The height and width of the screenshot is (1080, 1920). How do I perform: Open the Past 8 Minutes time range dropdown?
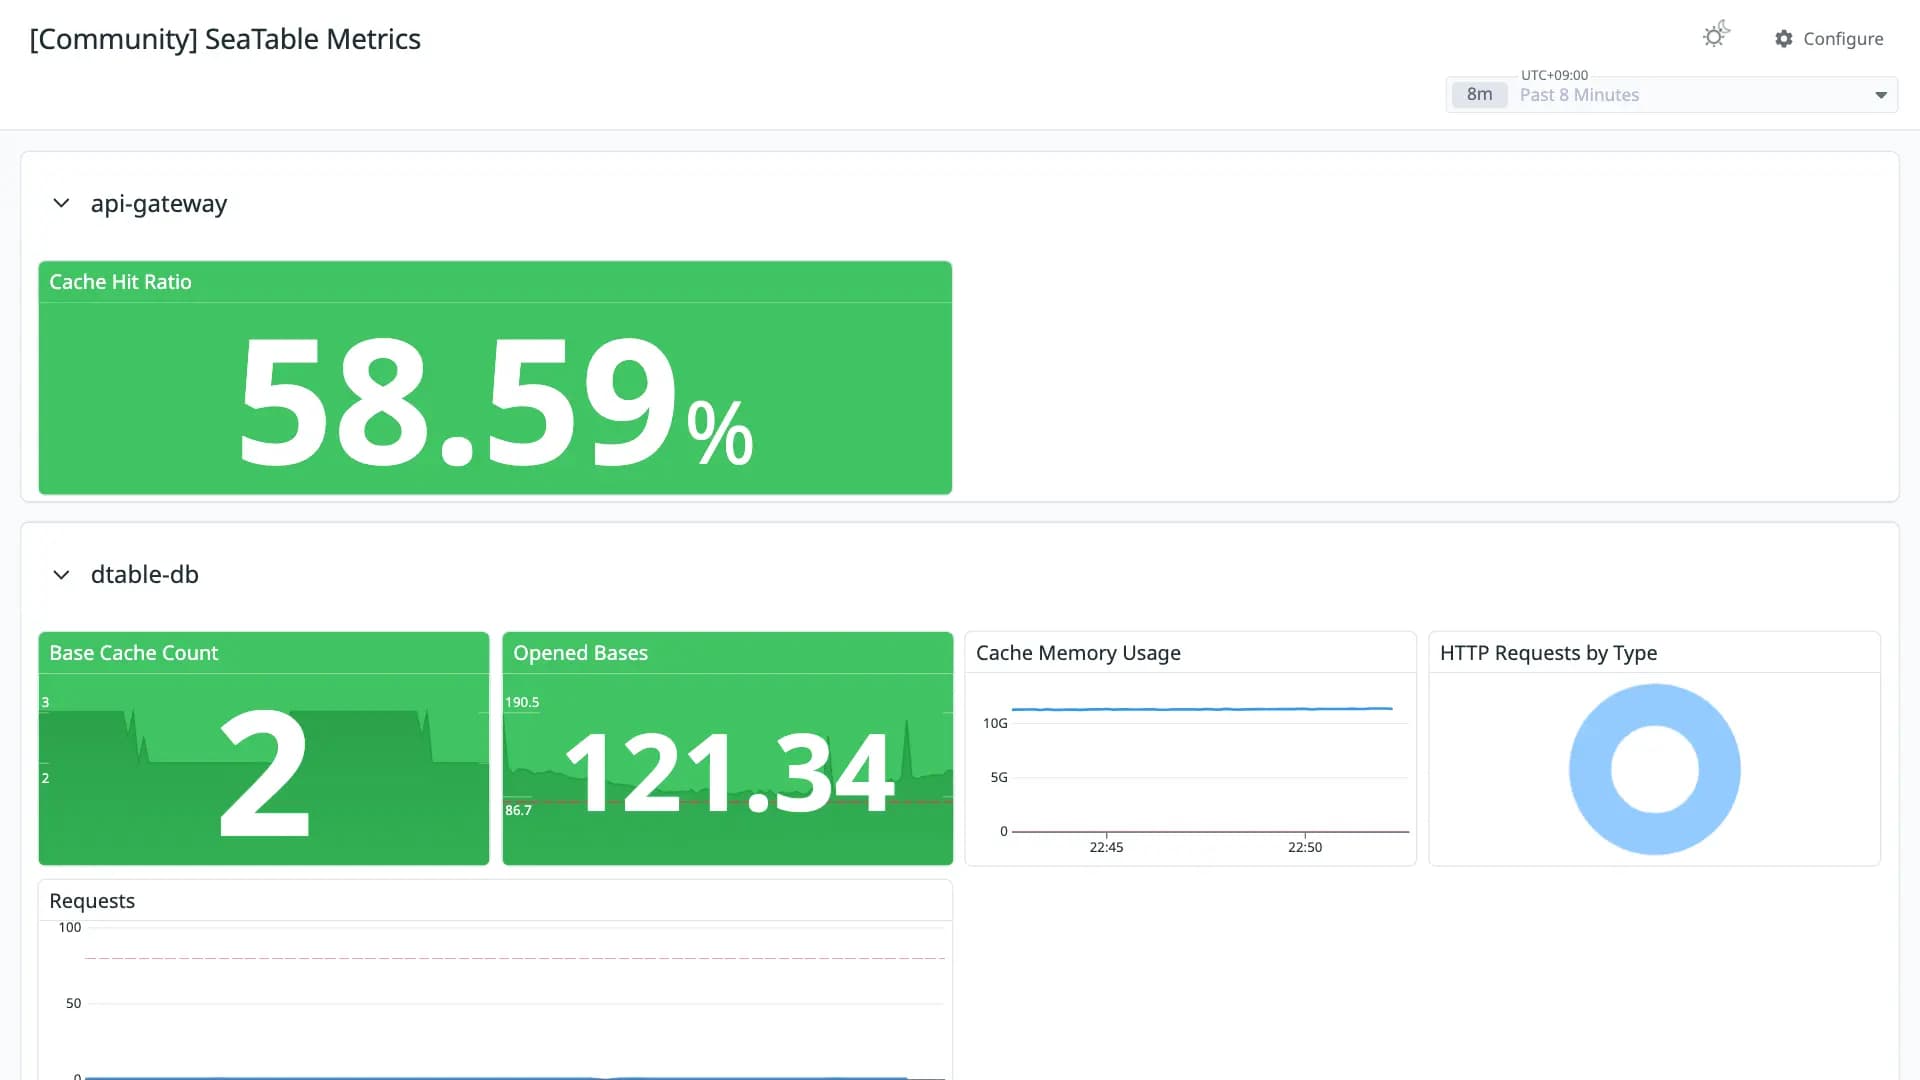(x=1671, y=95)
